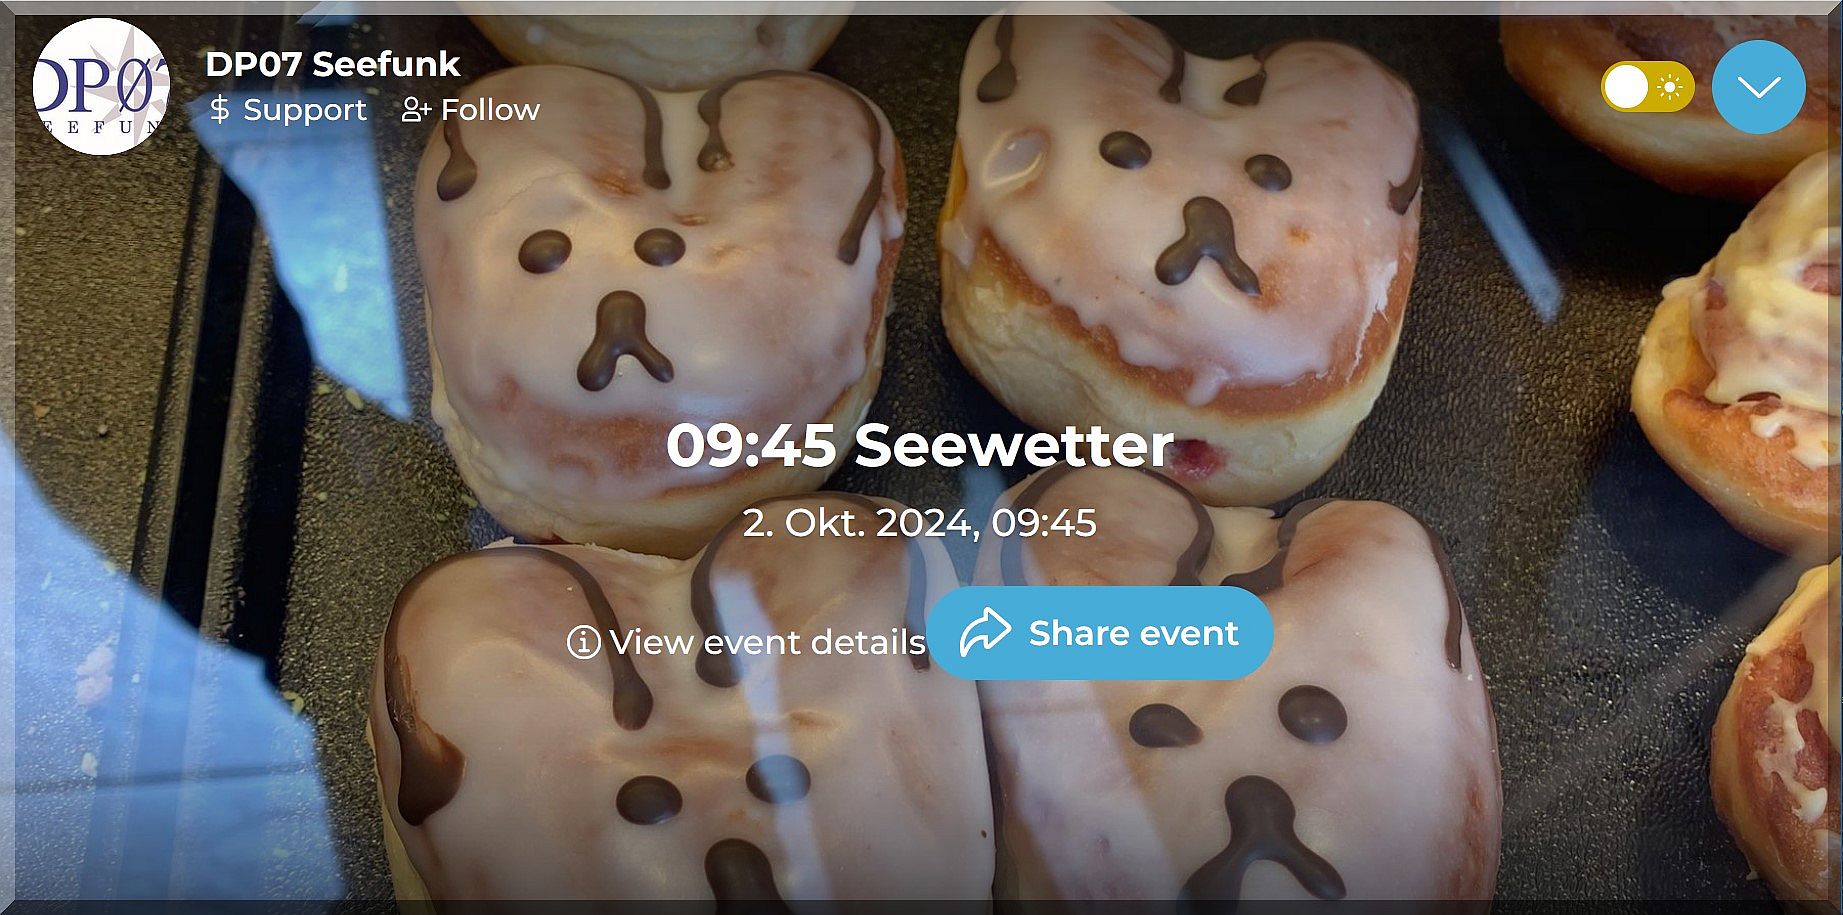Click the white knob of the theme switch
Viewport: 1843px width, 915px height.
pos(1626,88)
